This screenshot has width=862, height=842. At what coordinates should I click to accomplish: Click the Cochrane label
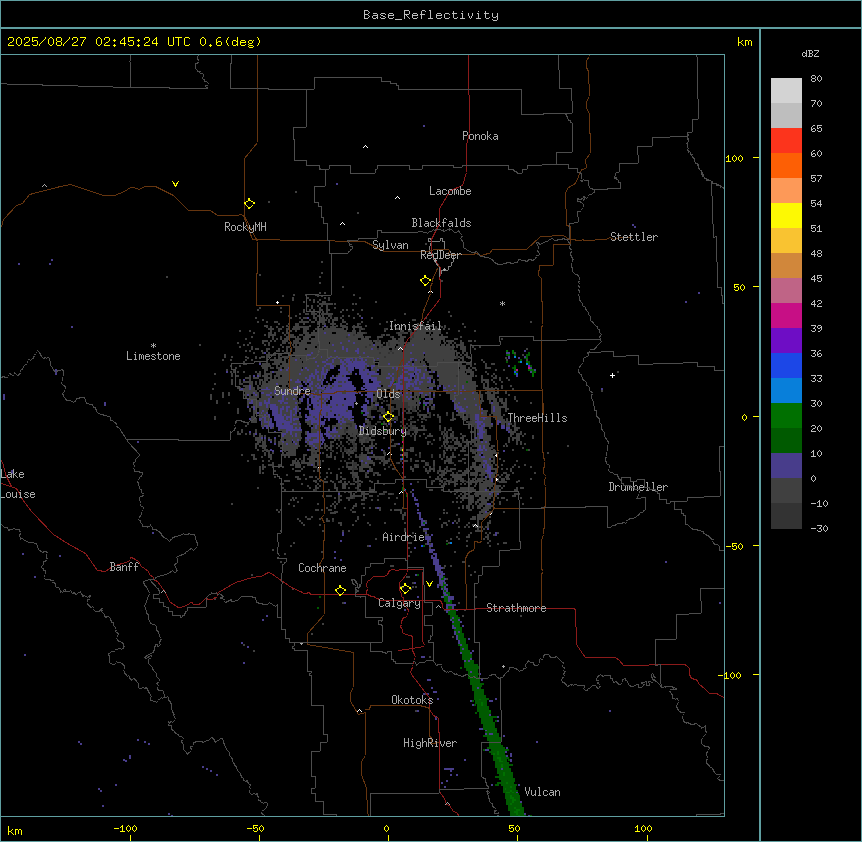point(322,568)
